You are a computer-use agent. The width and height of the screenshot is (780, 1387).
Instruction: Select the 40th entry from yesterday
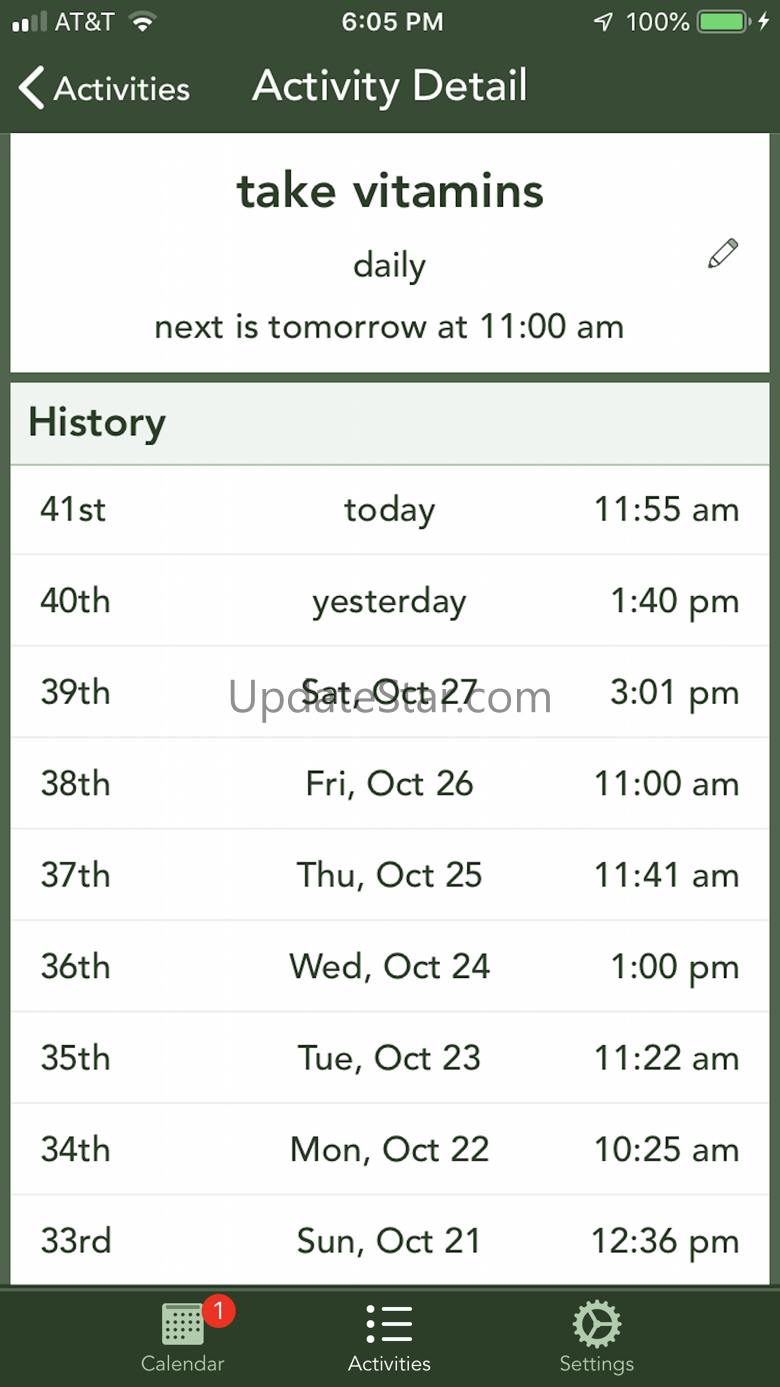pos(389,601)
